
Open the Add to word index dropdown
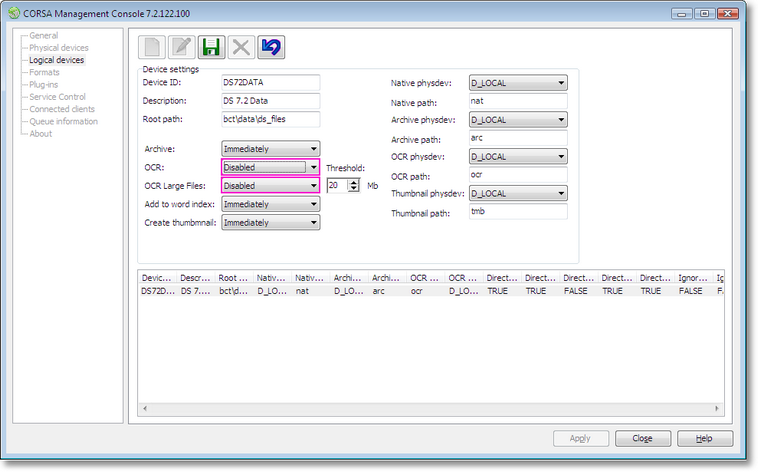coord(271,204)
